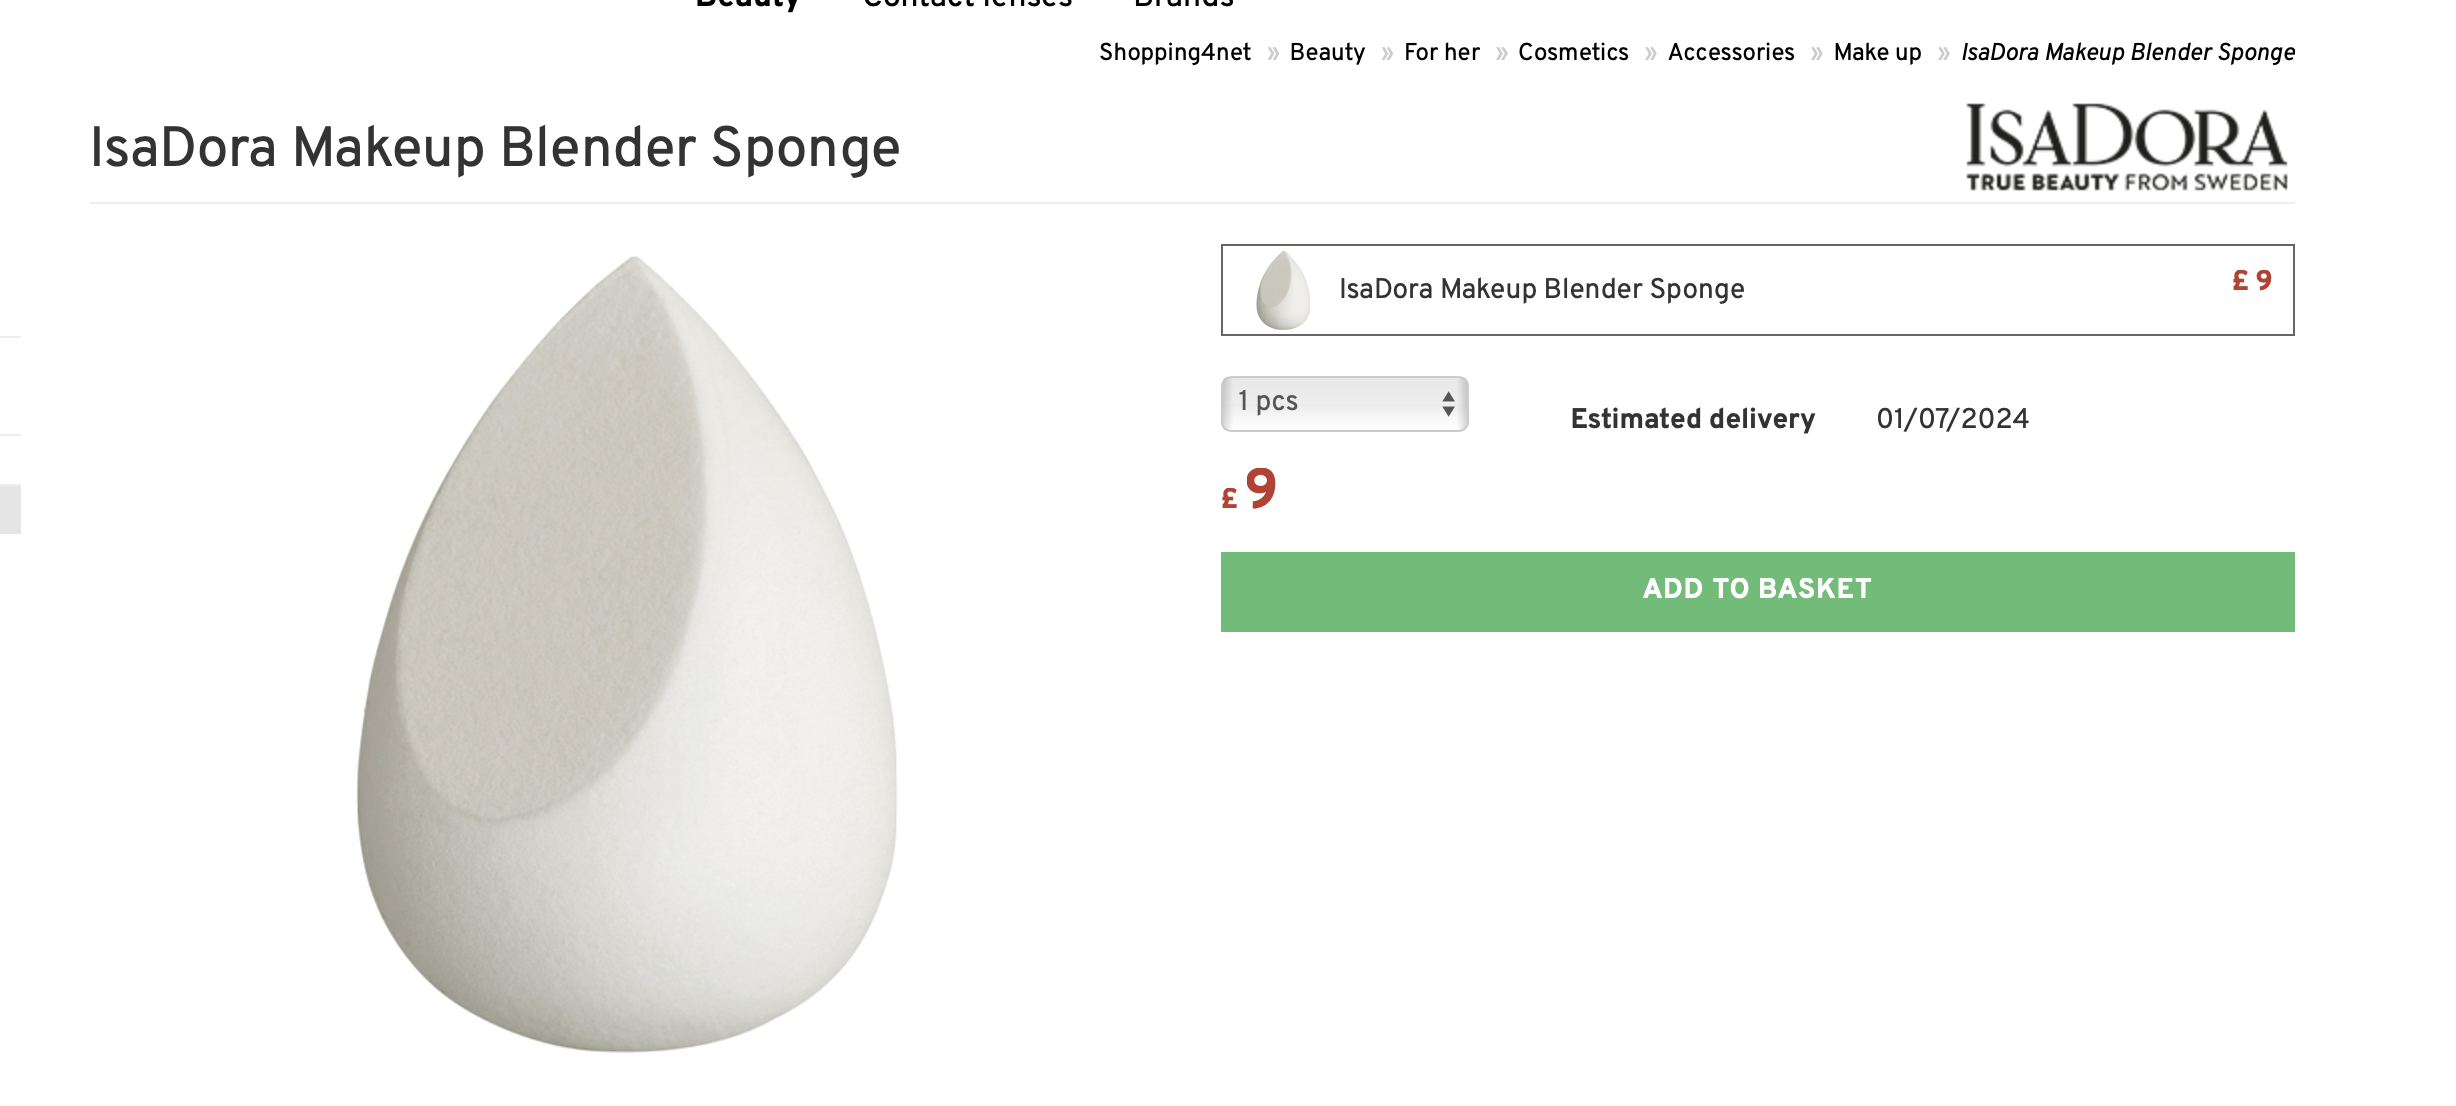Go to Shopping4net breadcrumb link
The height and width of the screenshot is (1106, 2456).
[x=1174, y=52]
